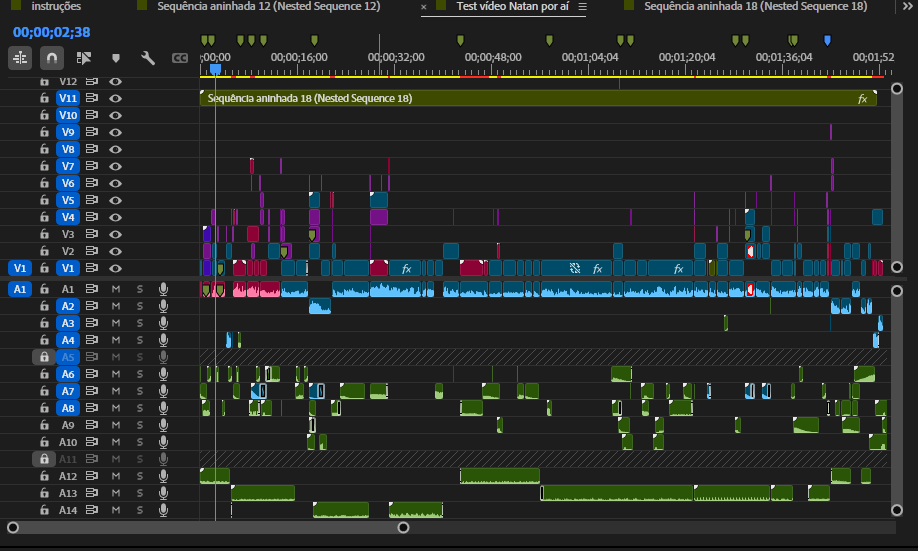
Task: Switch to Sequência aninhada 18 tab
Action: click(755, 6)
